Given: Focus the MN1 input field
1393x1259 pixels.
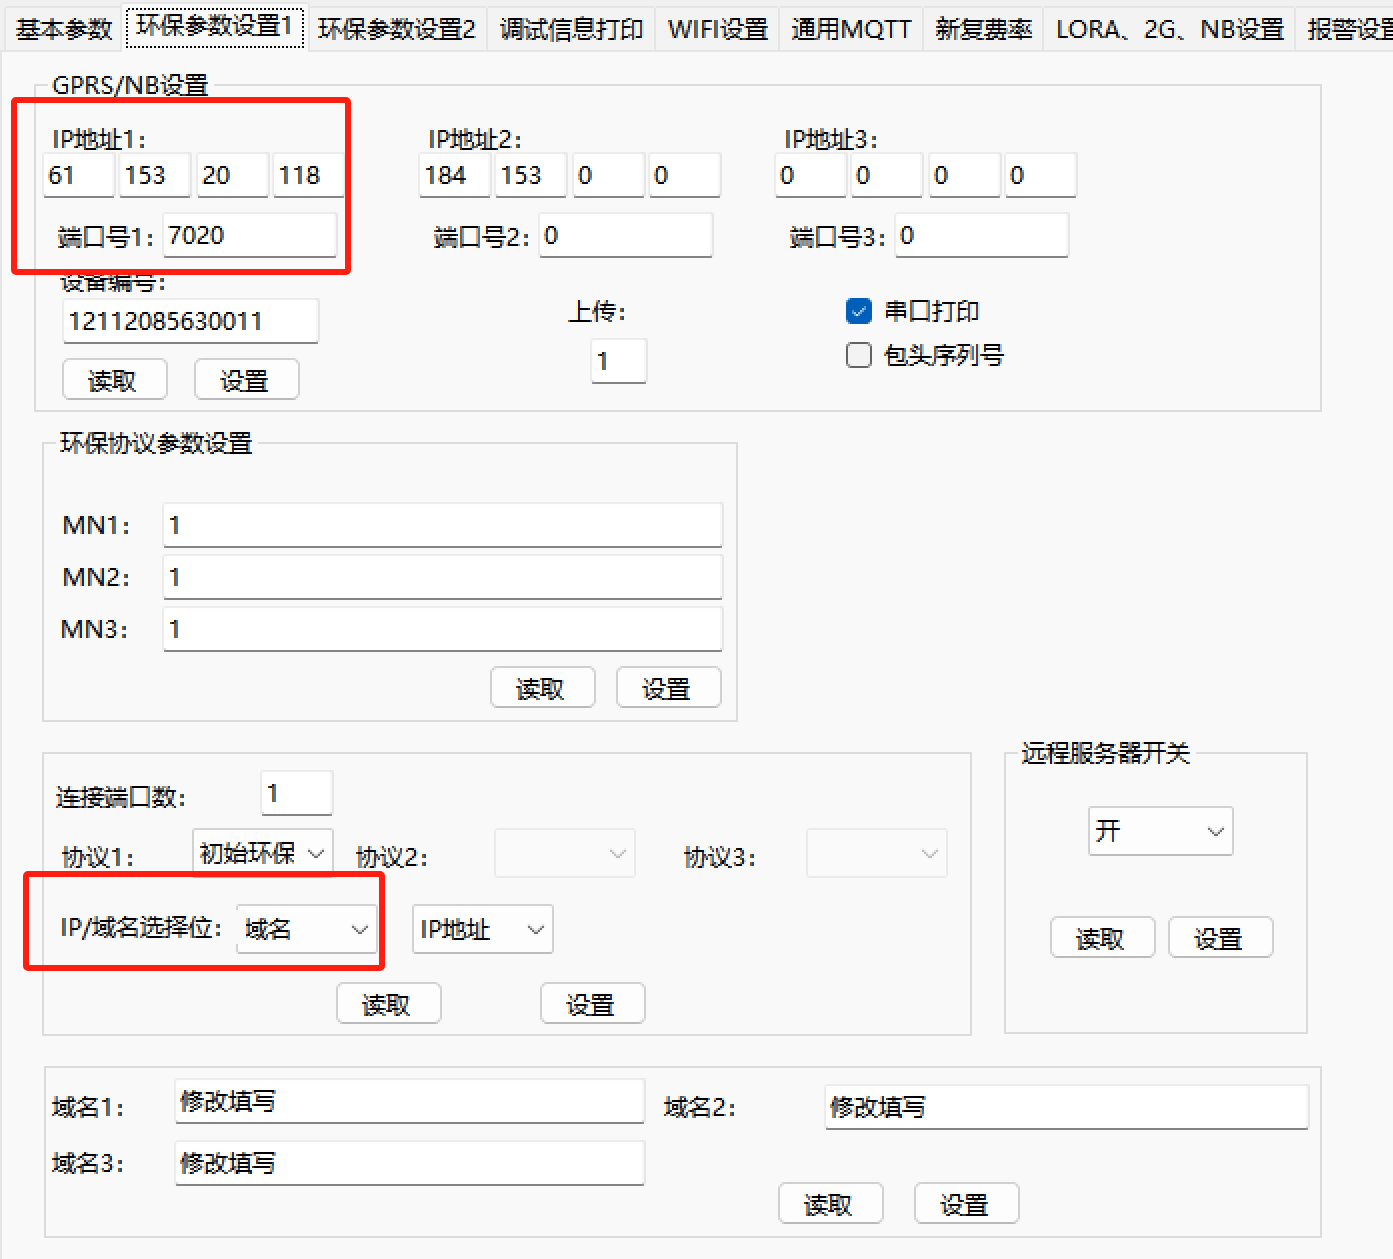Looking at the screenshot, I should [442, 525].
